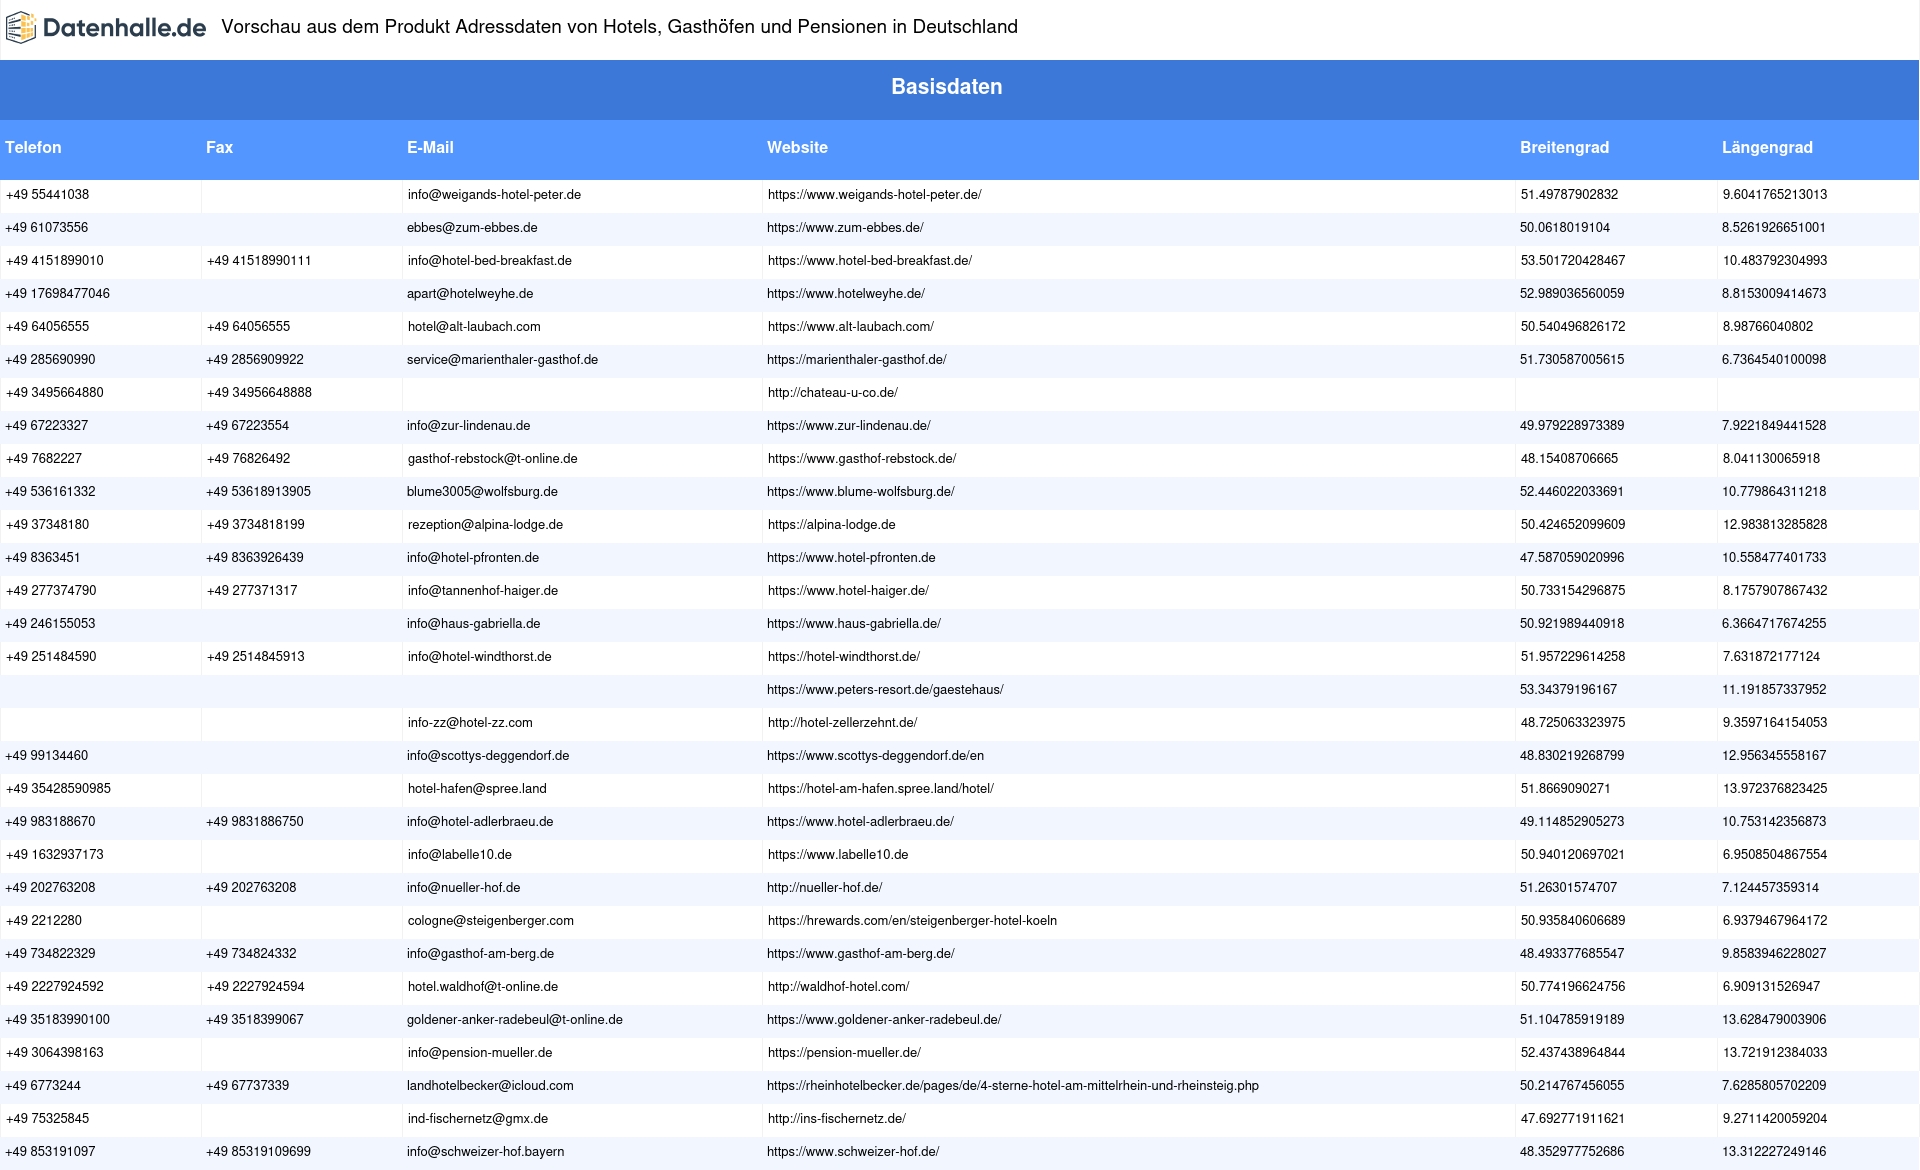
Task: Select service@marienthaler-gasthof.de email
Action: point(502,360)
